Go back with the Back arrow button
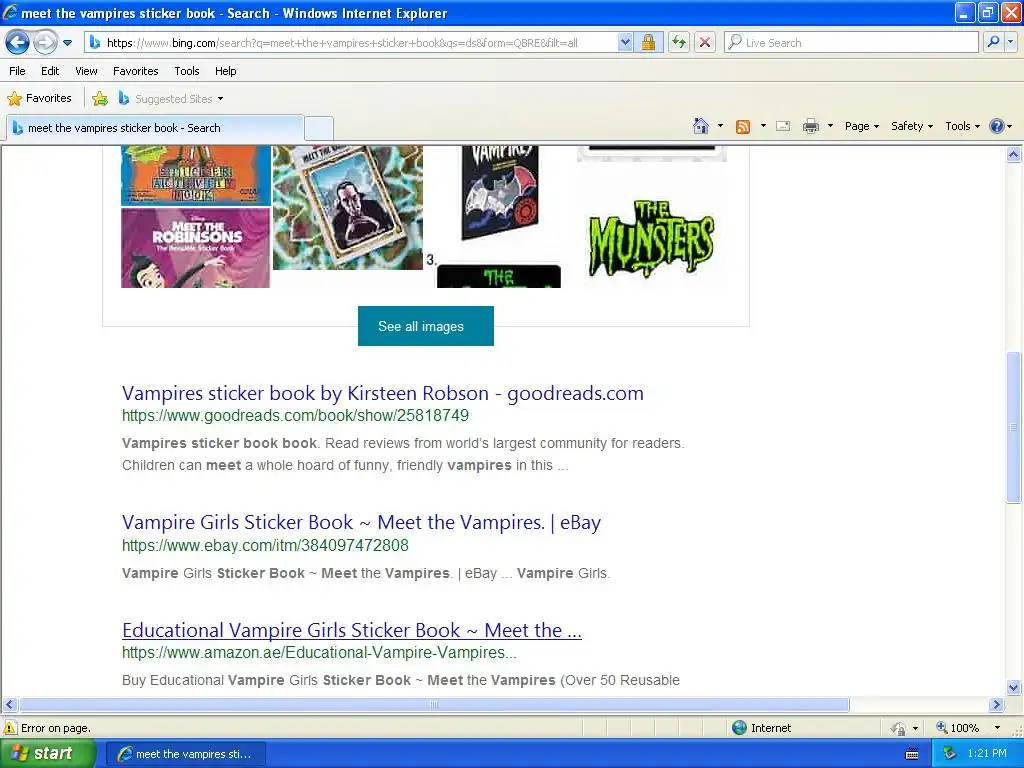 17,43
